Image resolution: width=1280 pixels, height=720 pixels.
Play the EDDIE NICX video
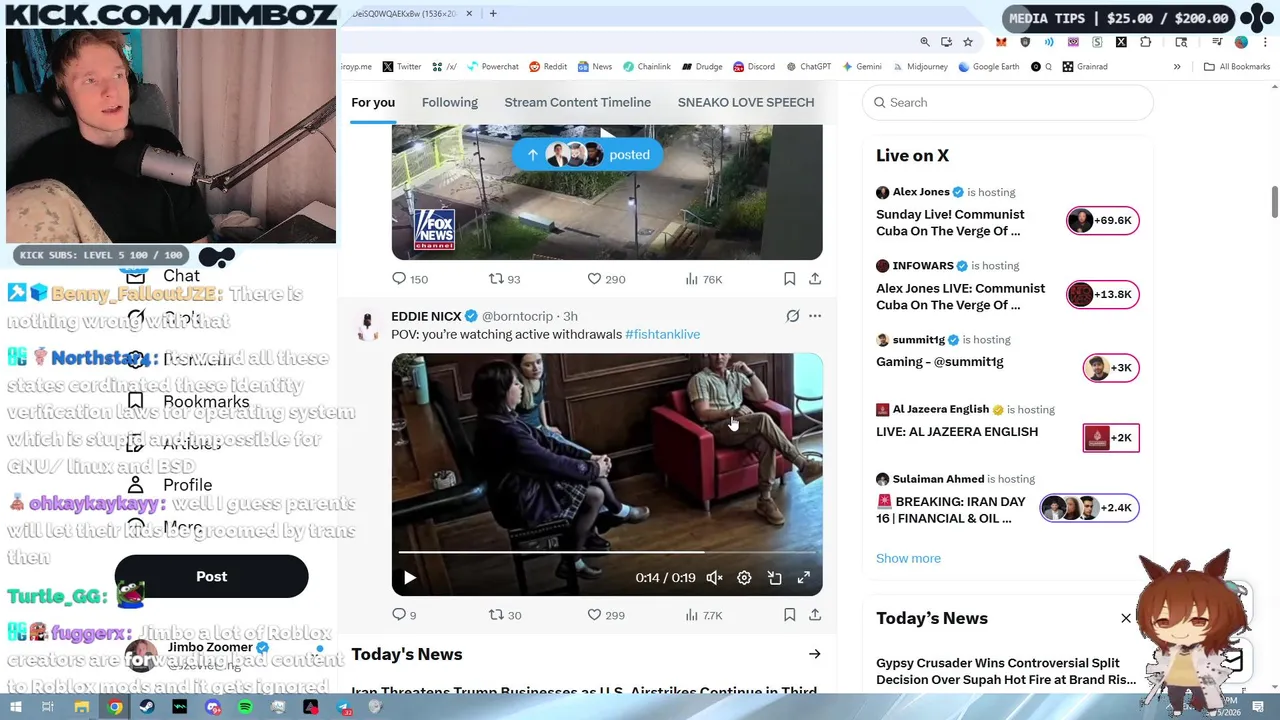pos(409,578)
